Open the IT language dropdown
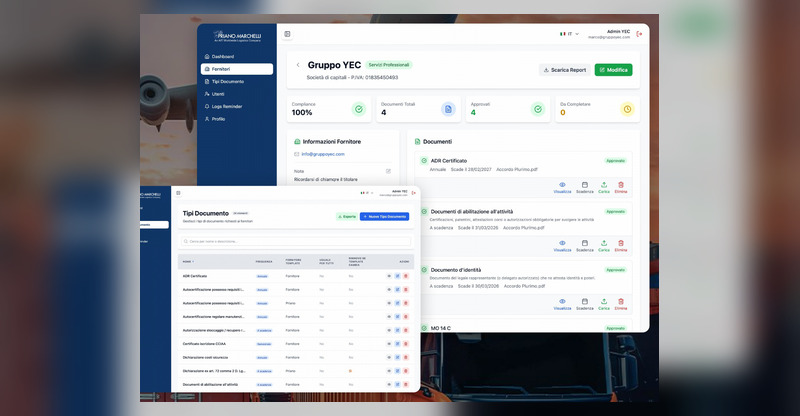The width and height of the screenshot is (800, 416). [x=569, y=34]
